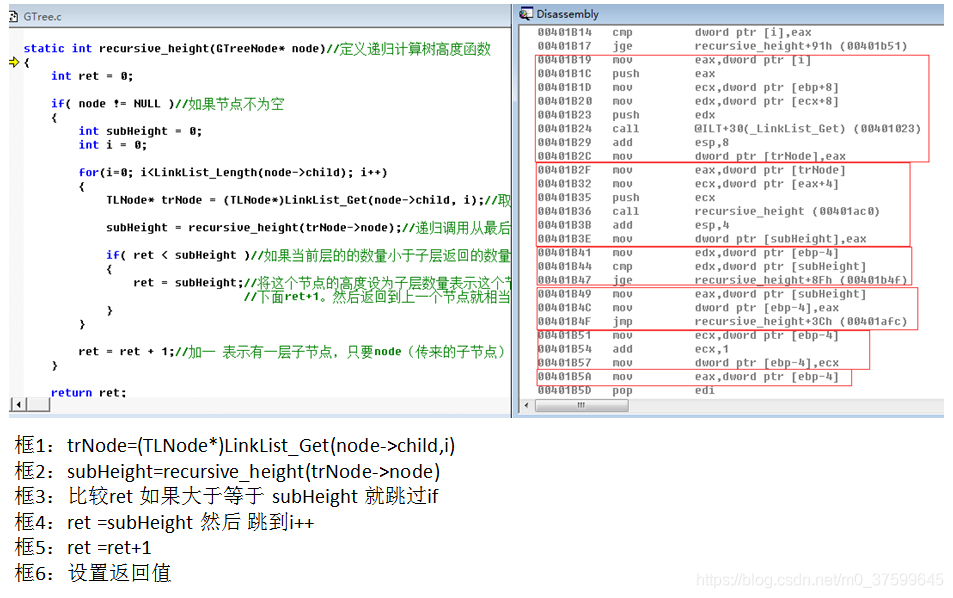
Task: Click the call recursive_height line at 00401B36
Action: 709,211
